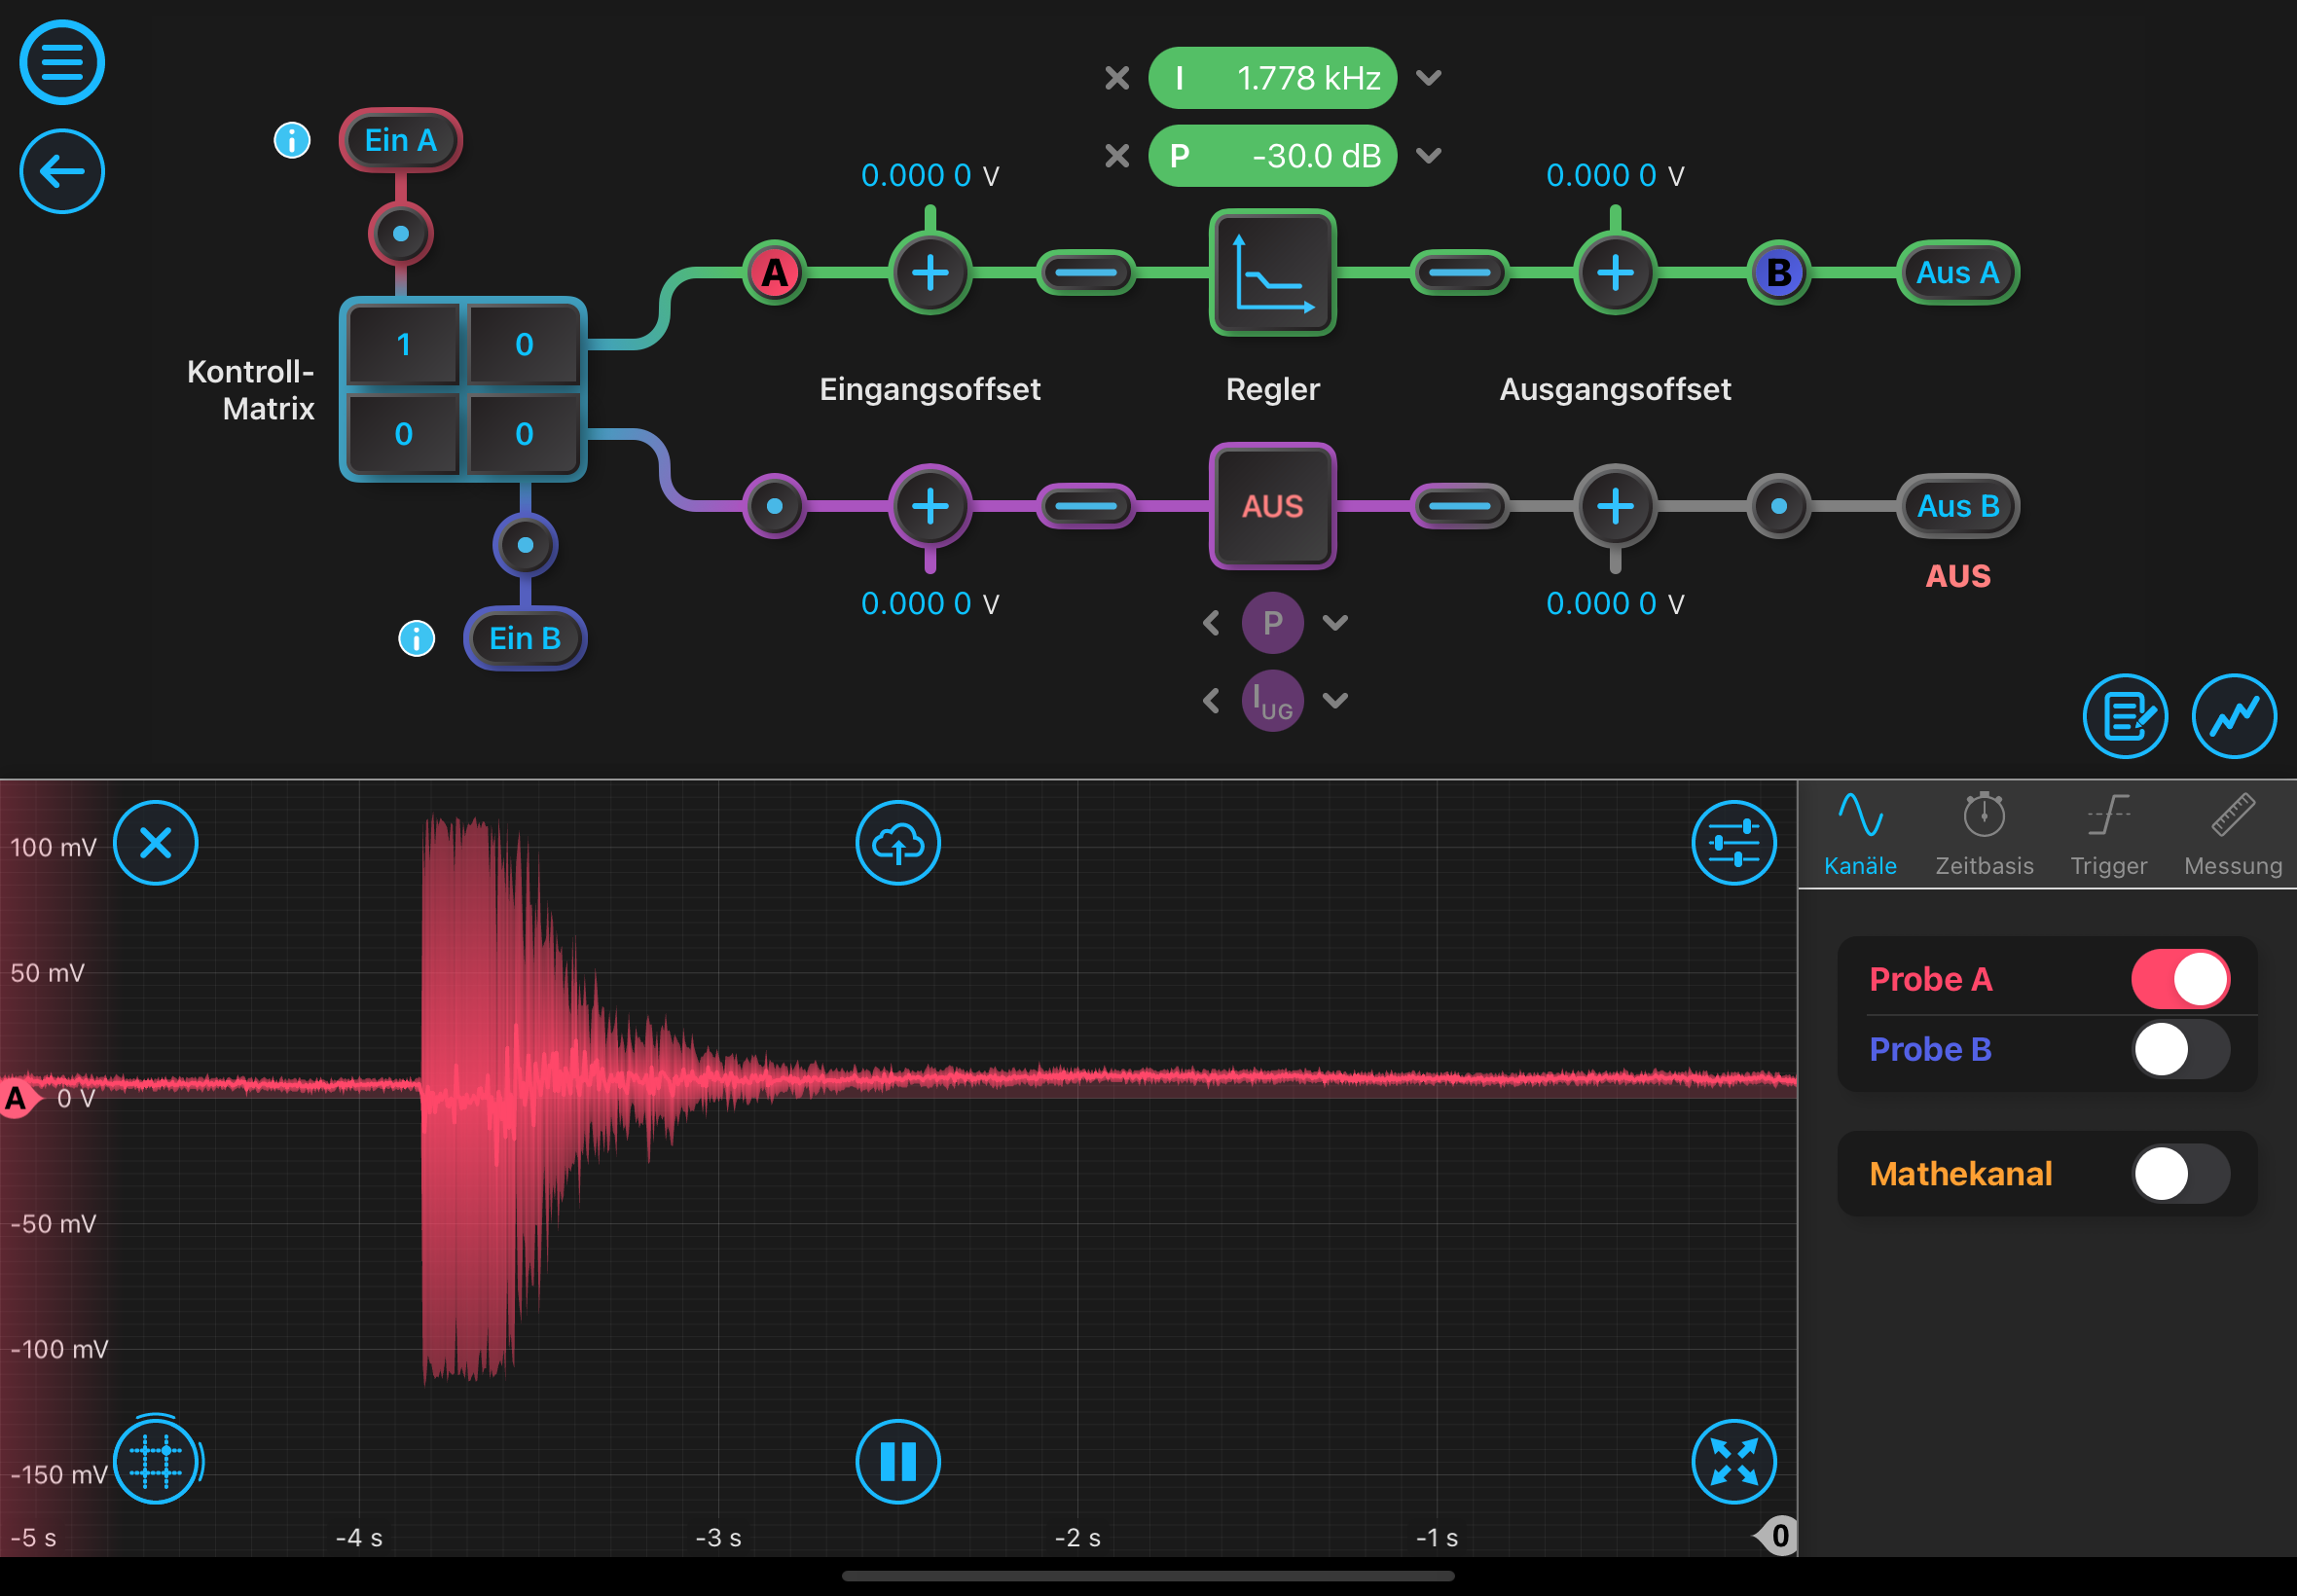Click the Ein A input label

point(399,140)
